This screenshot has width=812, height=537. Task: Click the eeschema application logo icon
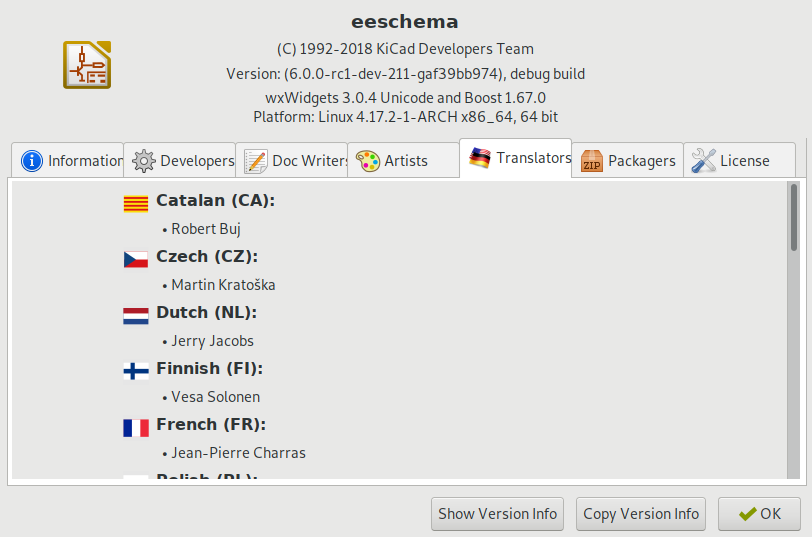point(87,65)
